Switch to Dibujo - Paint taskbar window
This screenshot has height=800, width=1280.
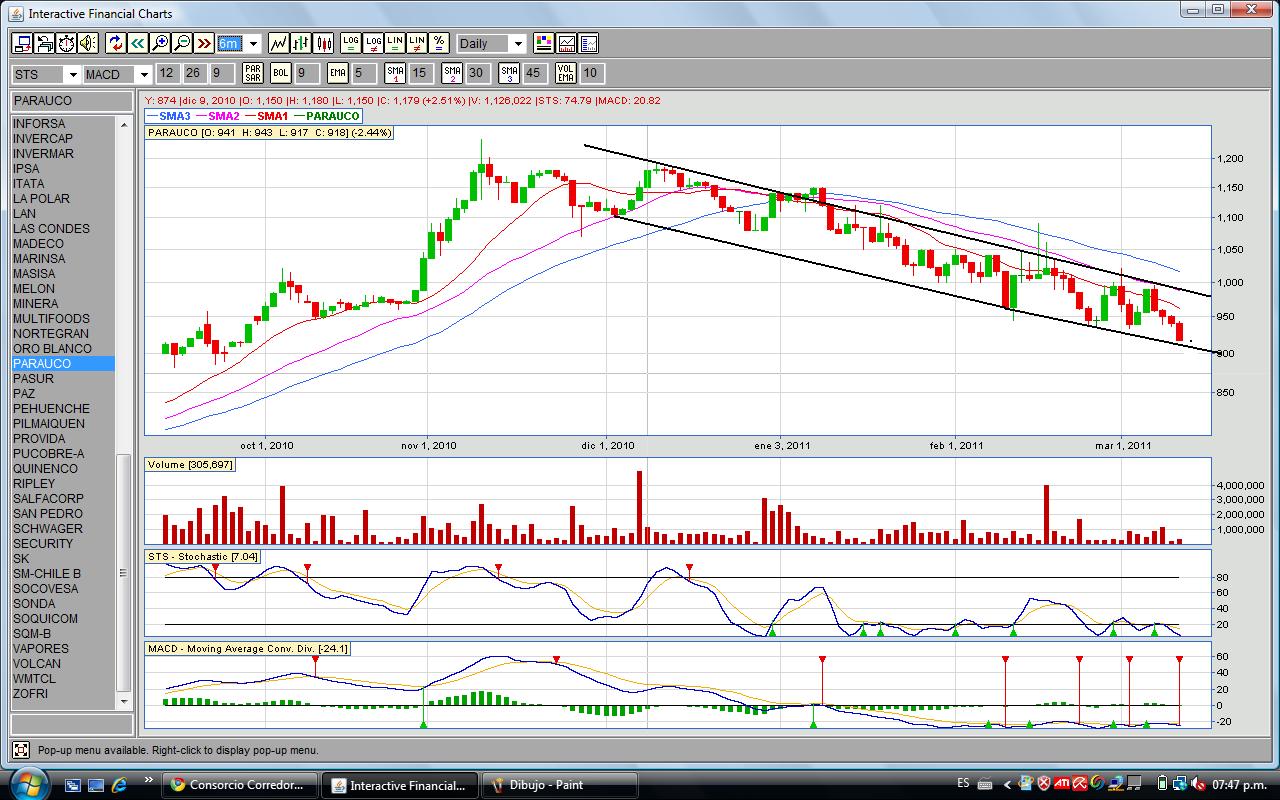click(559, 785)
